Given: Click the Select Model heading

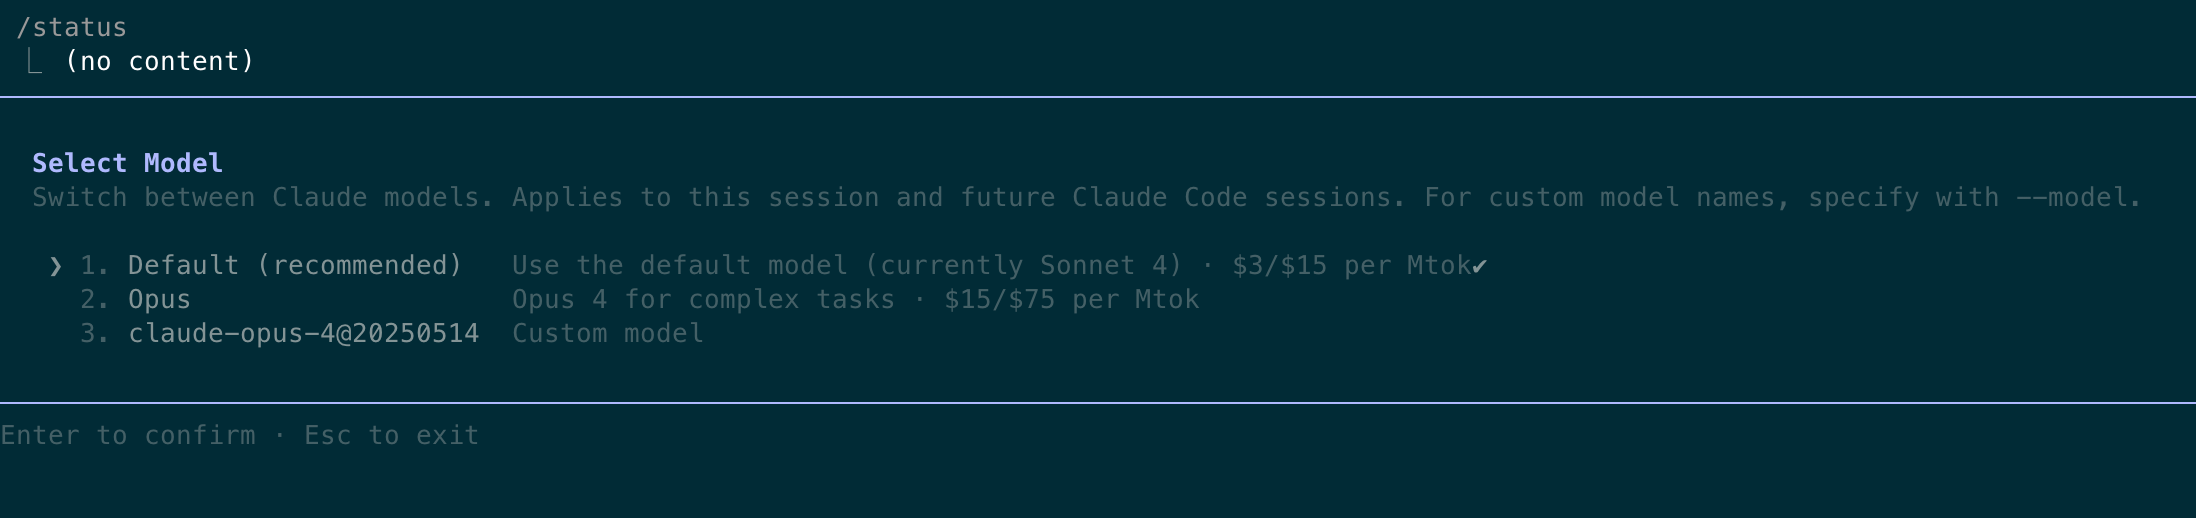Looking at the screenshot, I should point(128,163).
